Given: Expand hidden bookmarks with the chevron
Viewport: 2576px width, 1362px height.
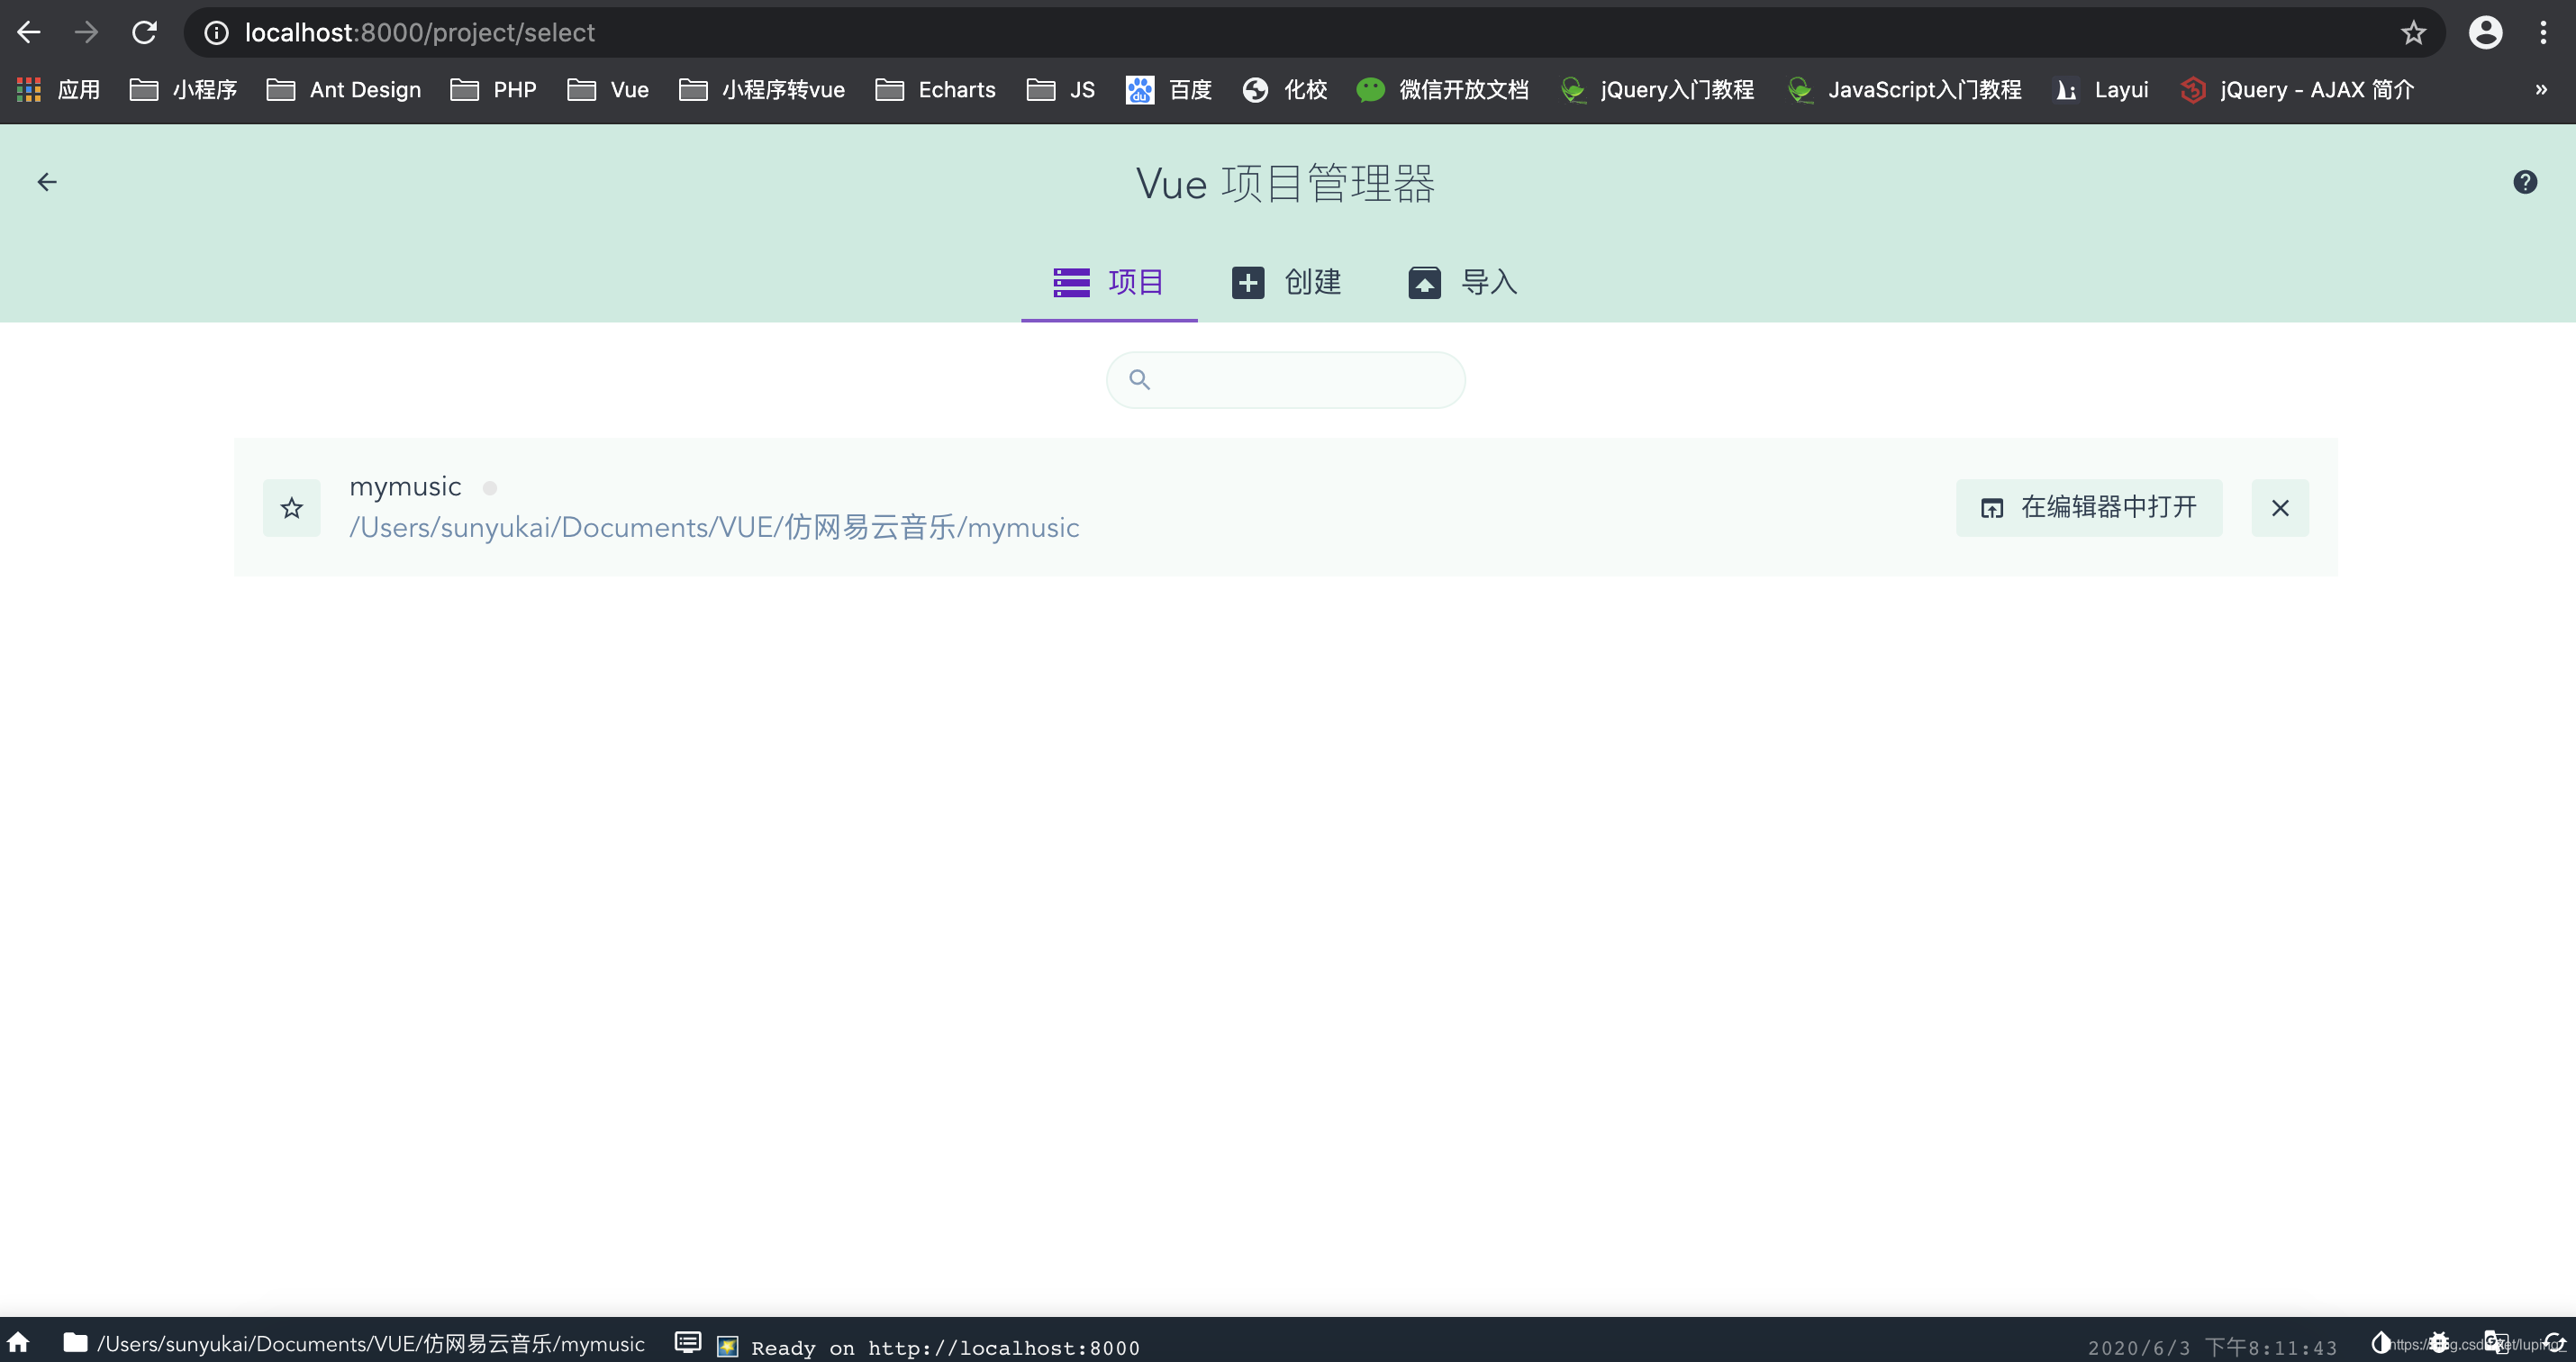Looking at the screenshot, I should point(2540,90).
